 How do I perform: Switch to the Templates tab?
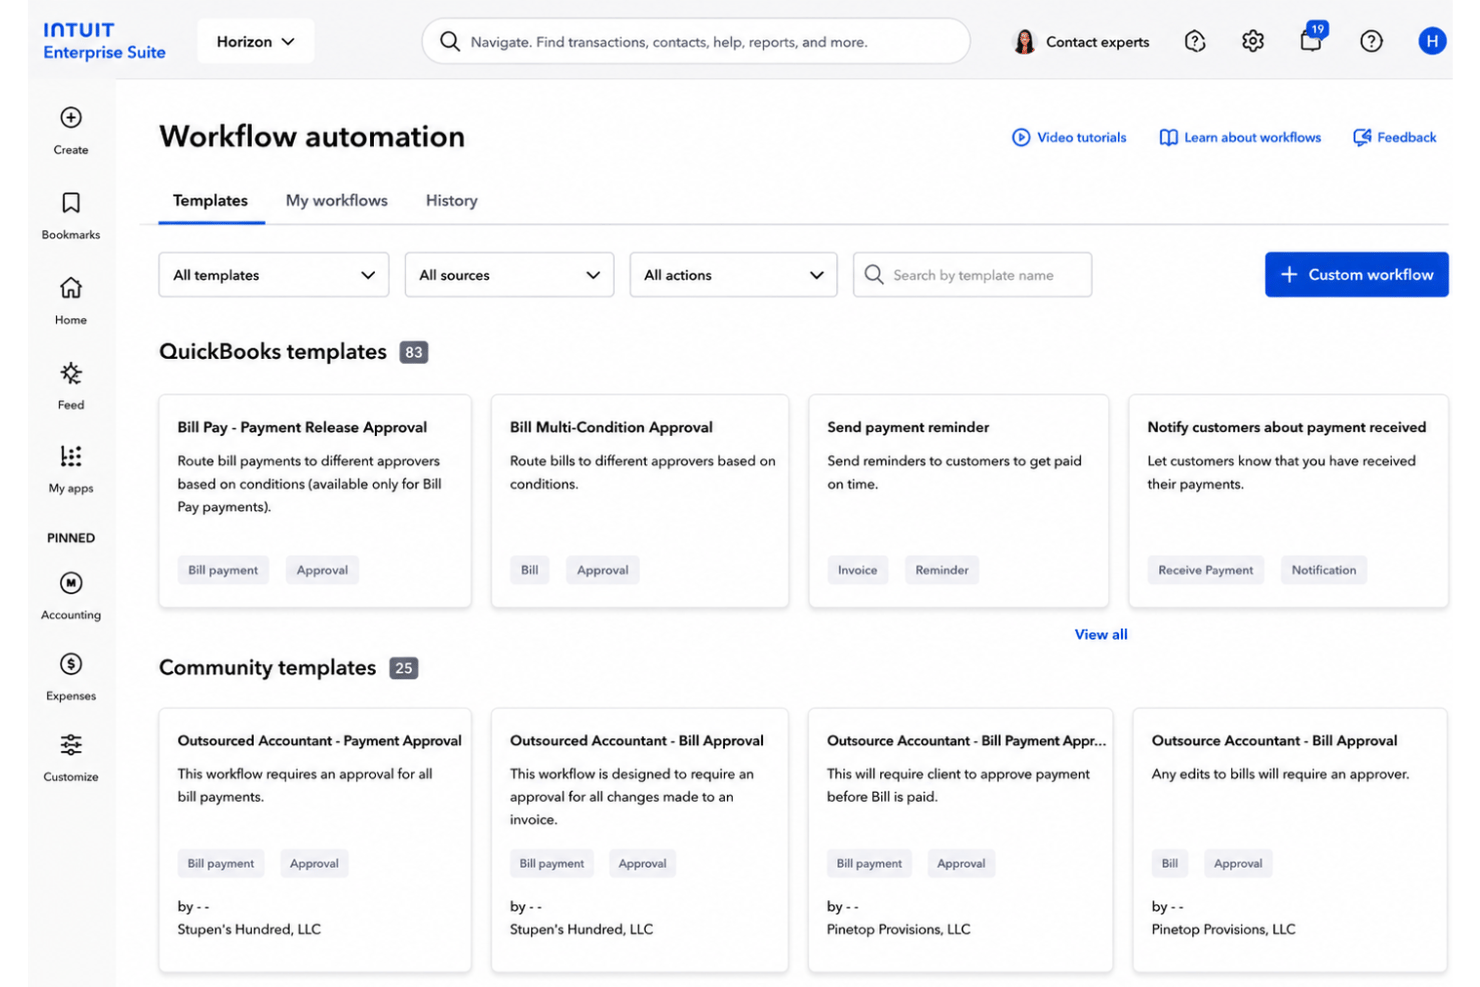click(210, 200)
